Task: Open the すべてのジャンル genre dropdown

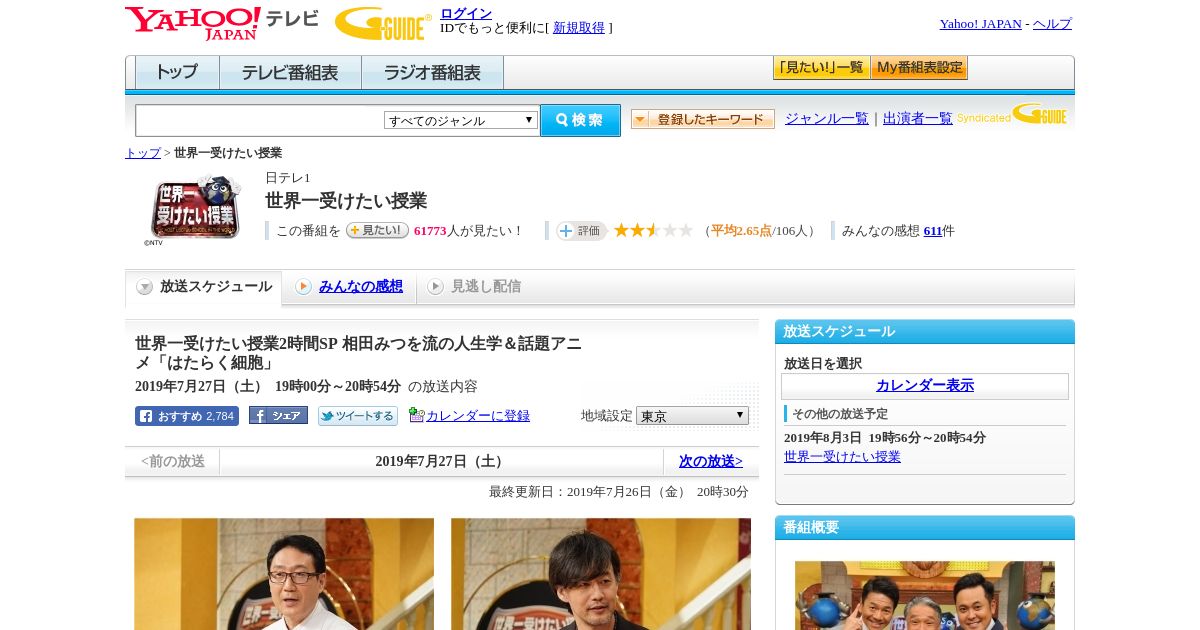Action: click(x=461, y=120)
